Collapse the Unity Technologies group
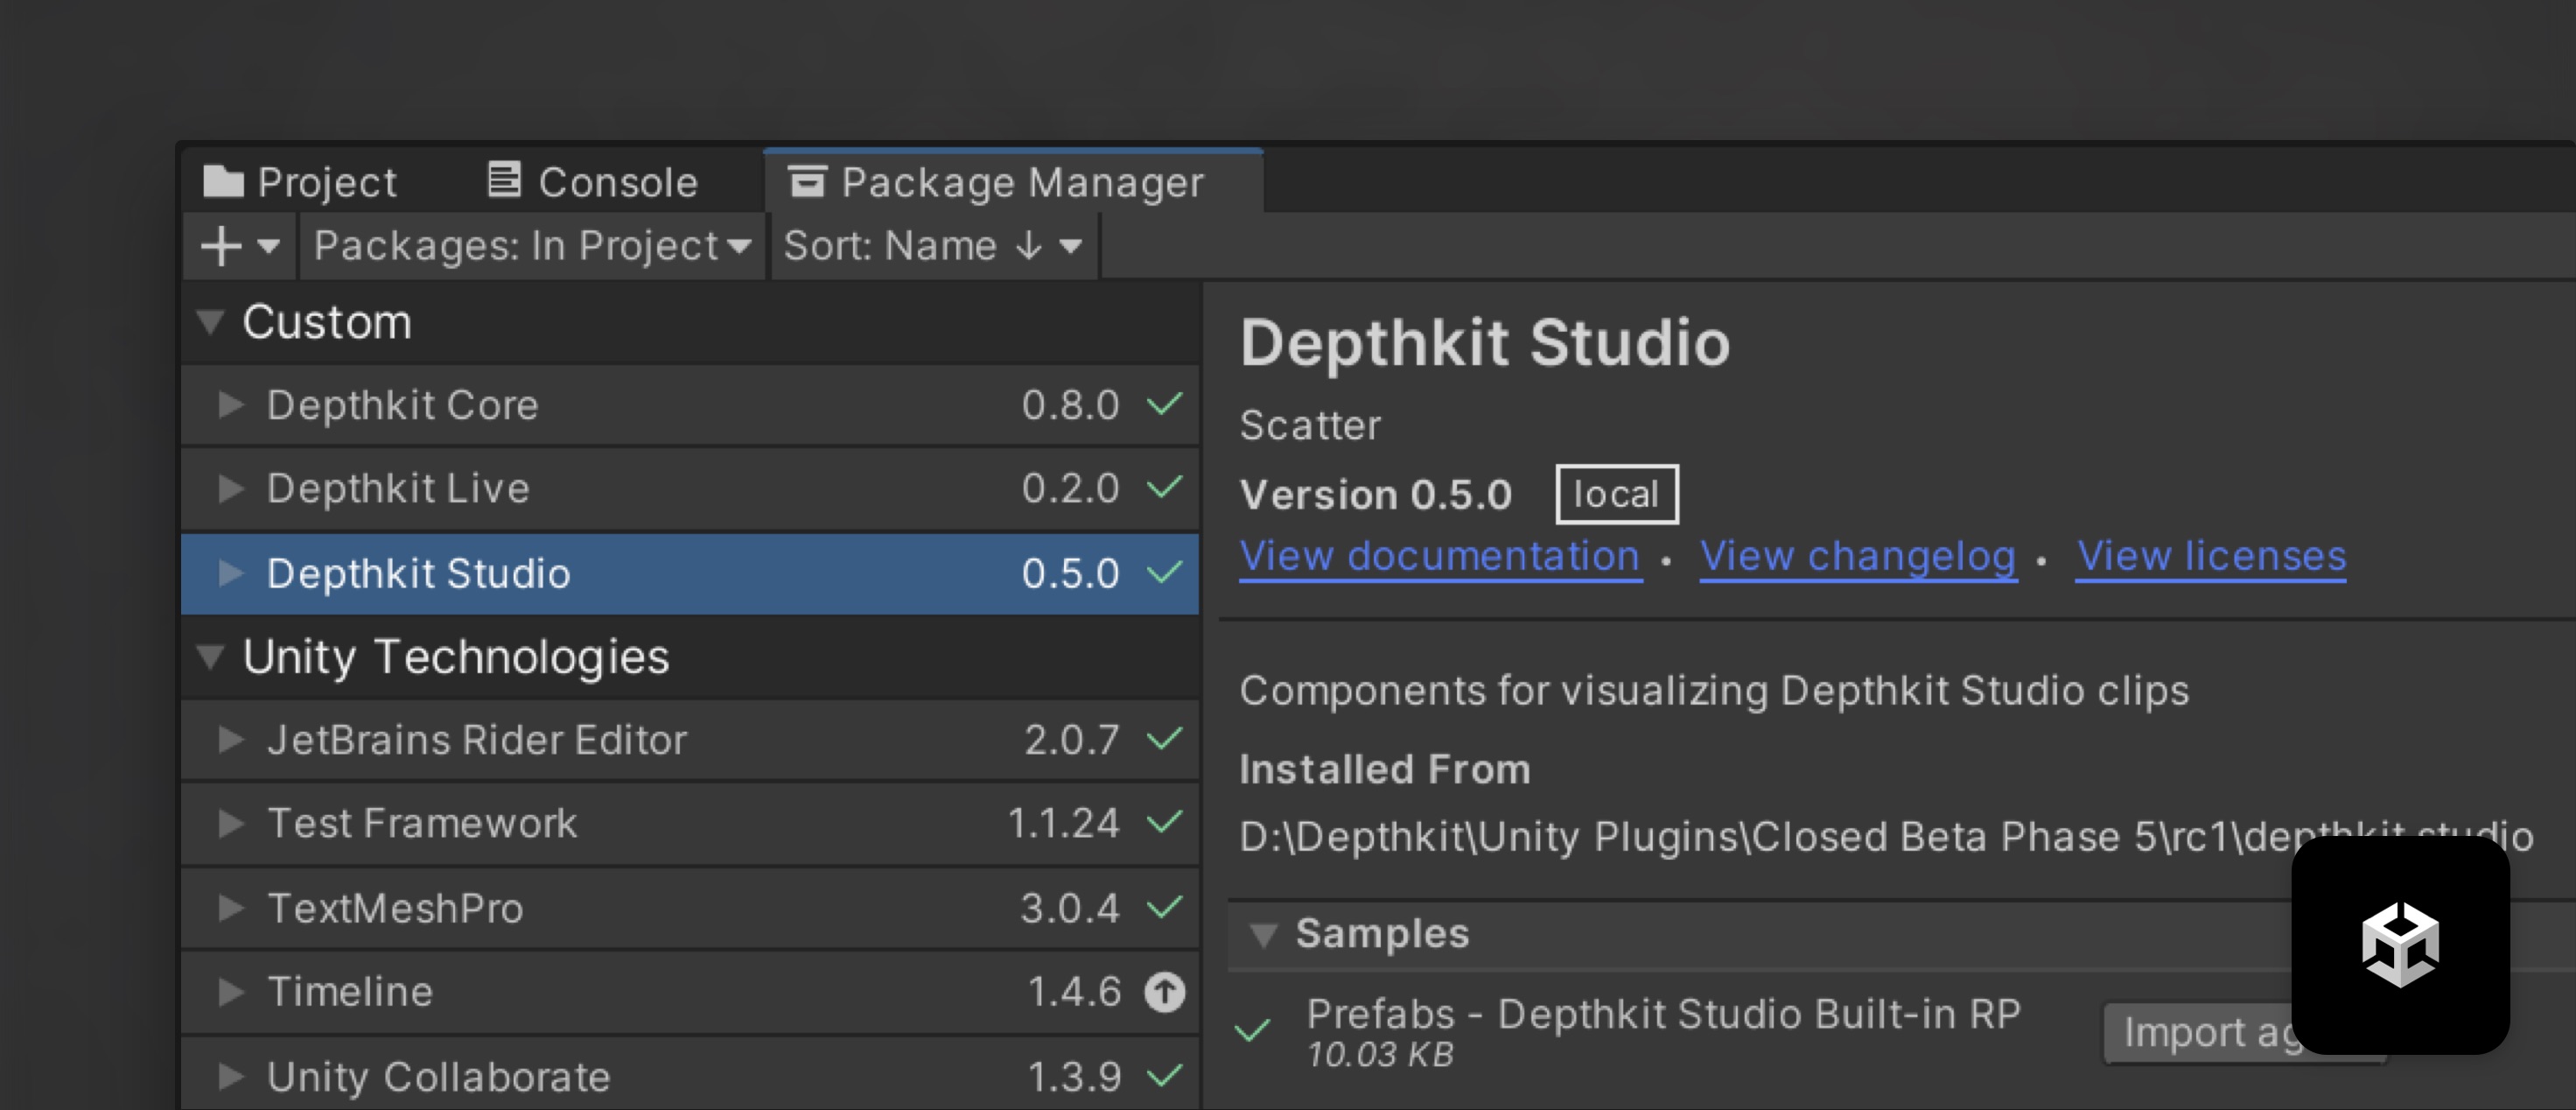The image size is (2576, 1110). [x=211, y=656]
